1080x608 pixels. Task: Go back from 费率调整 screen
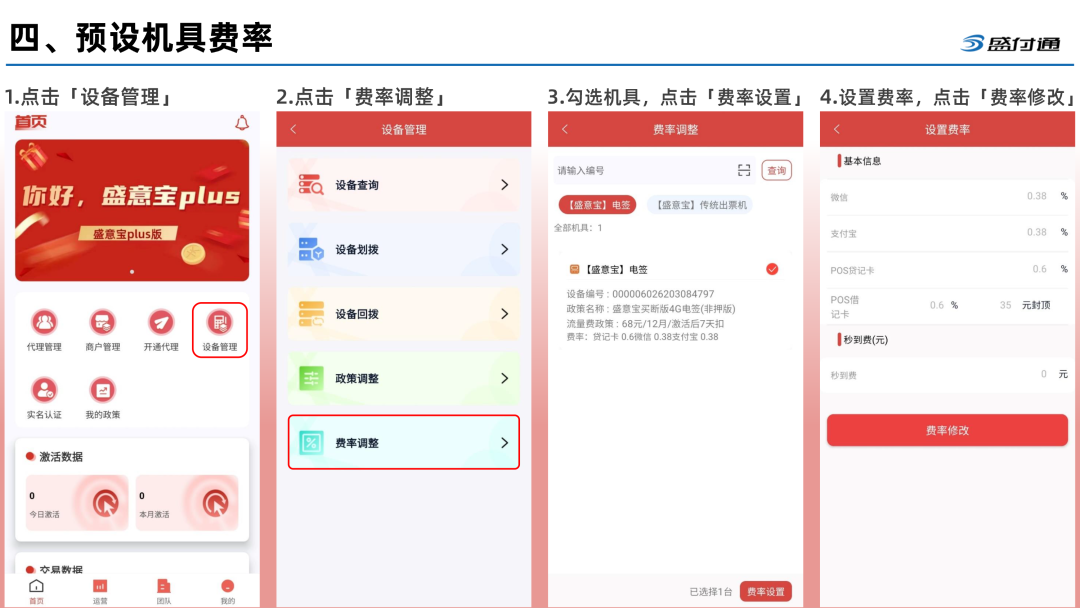(565, 129)
